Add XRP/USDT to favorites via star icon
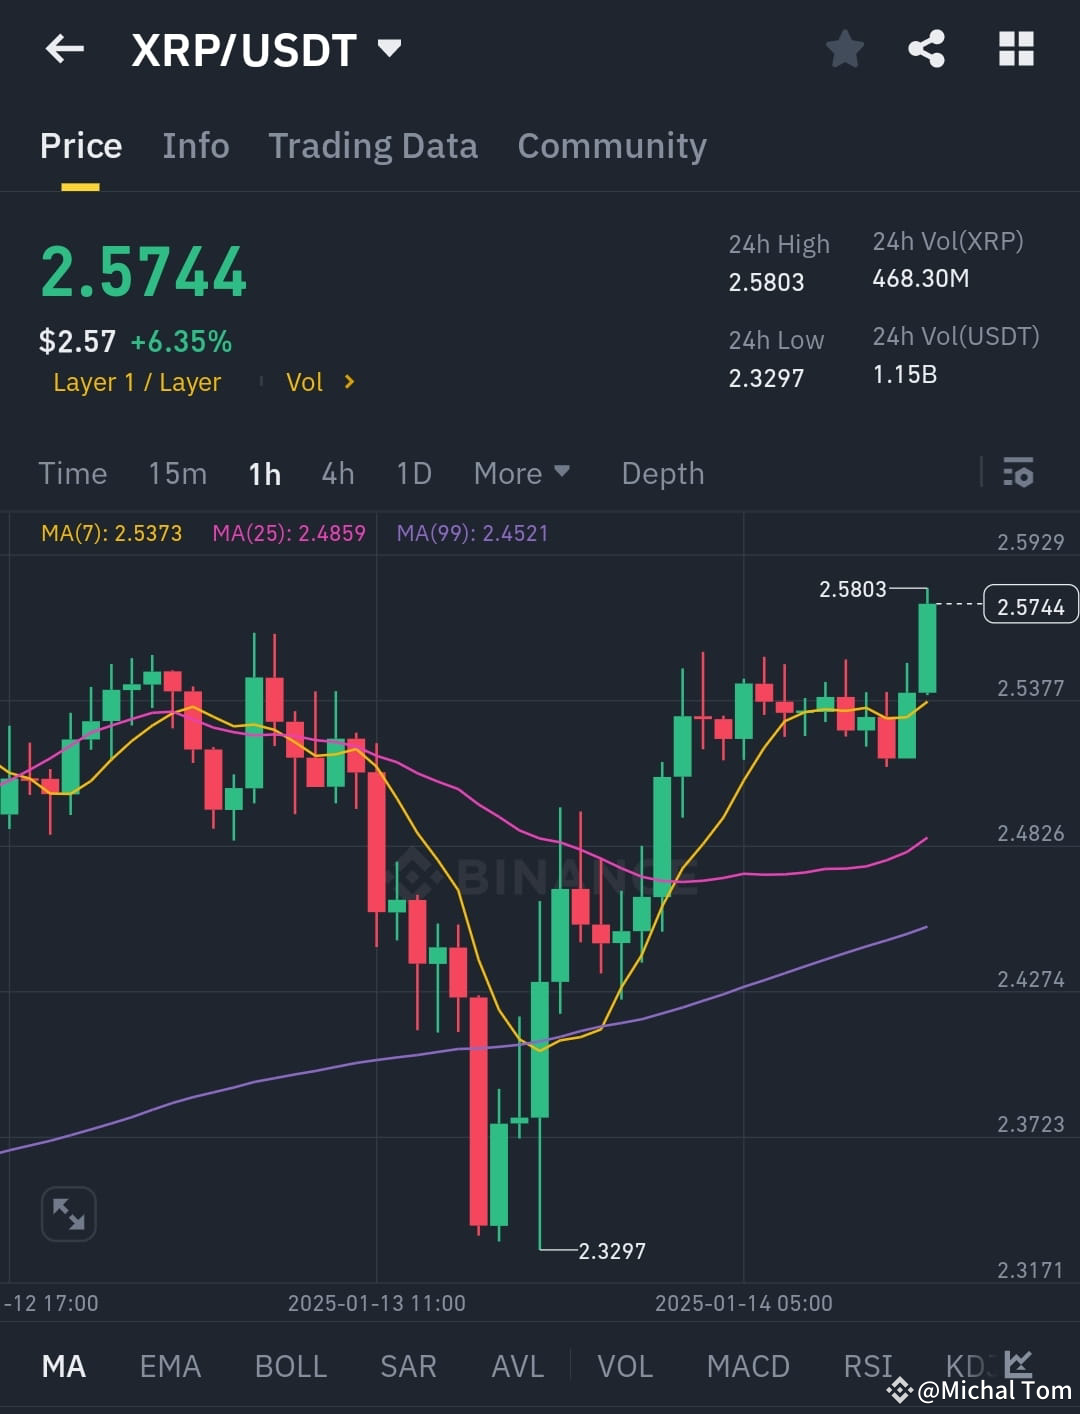 (845, 48)
